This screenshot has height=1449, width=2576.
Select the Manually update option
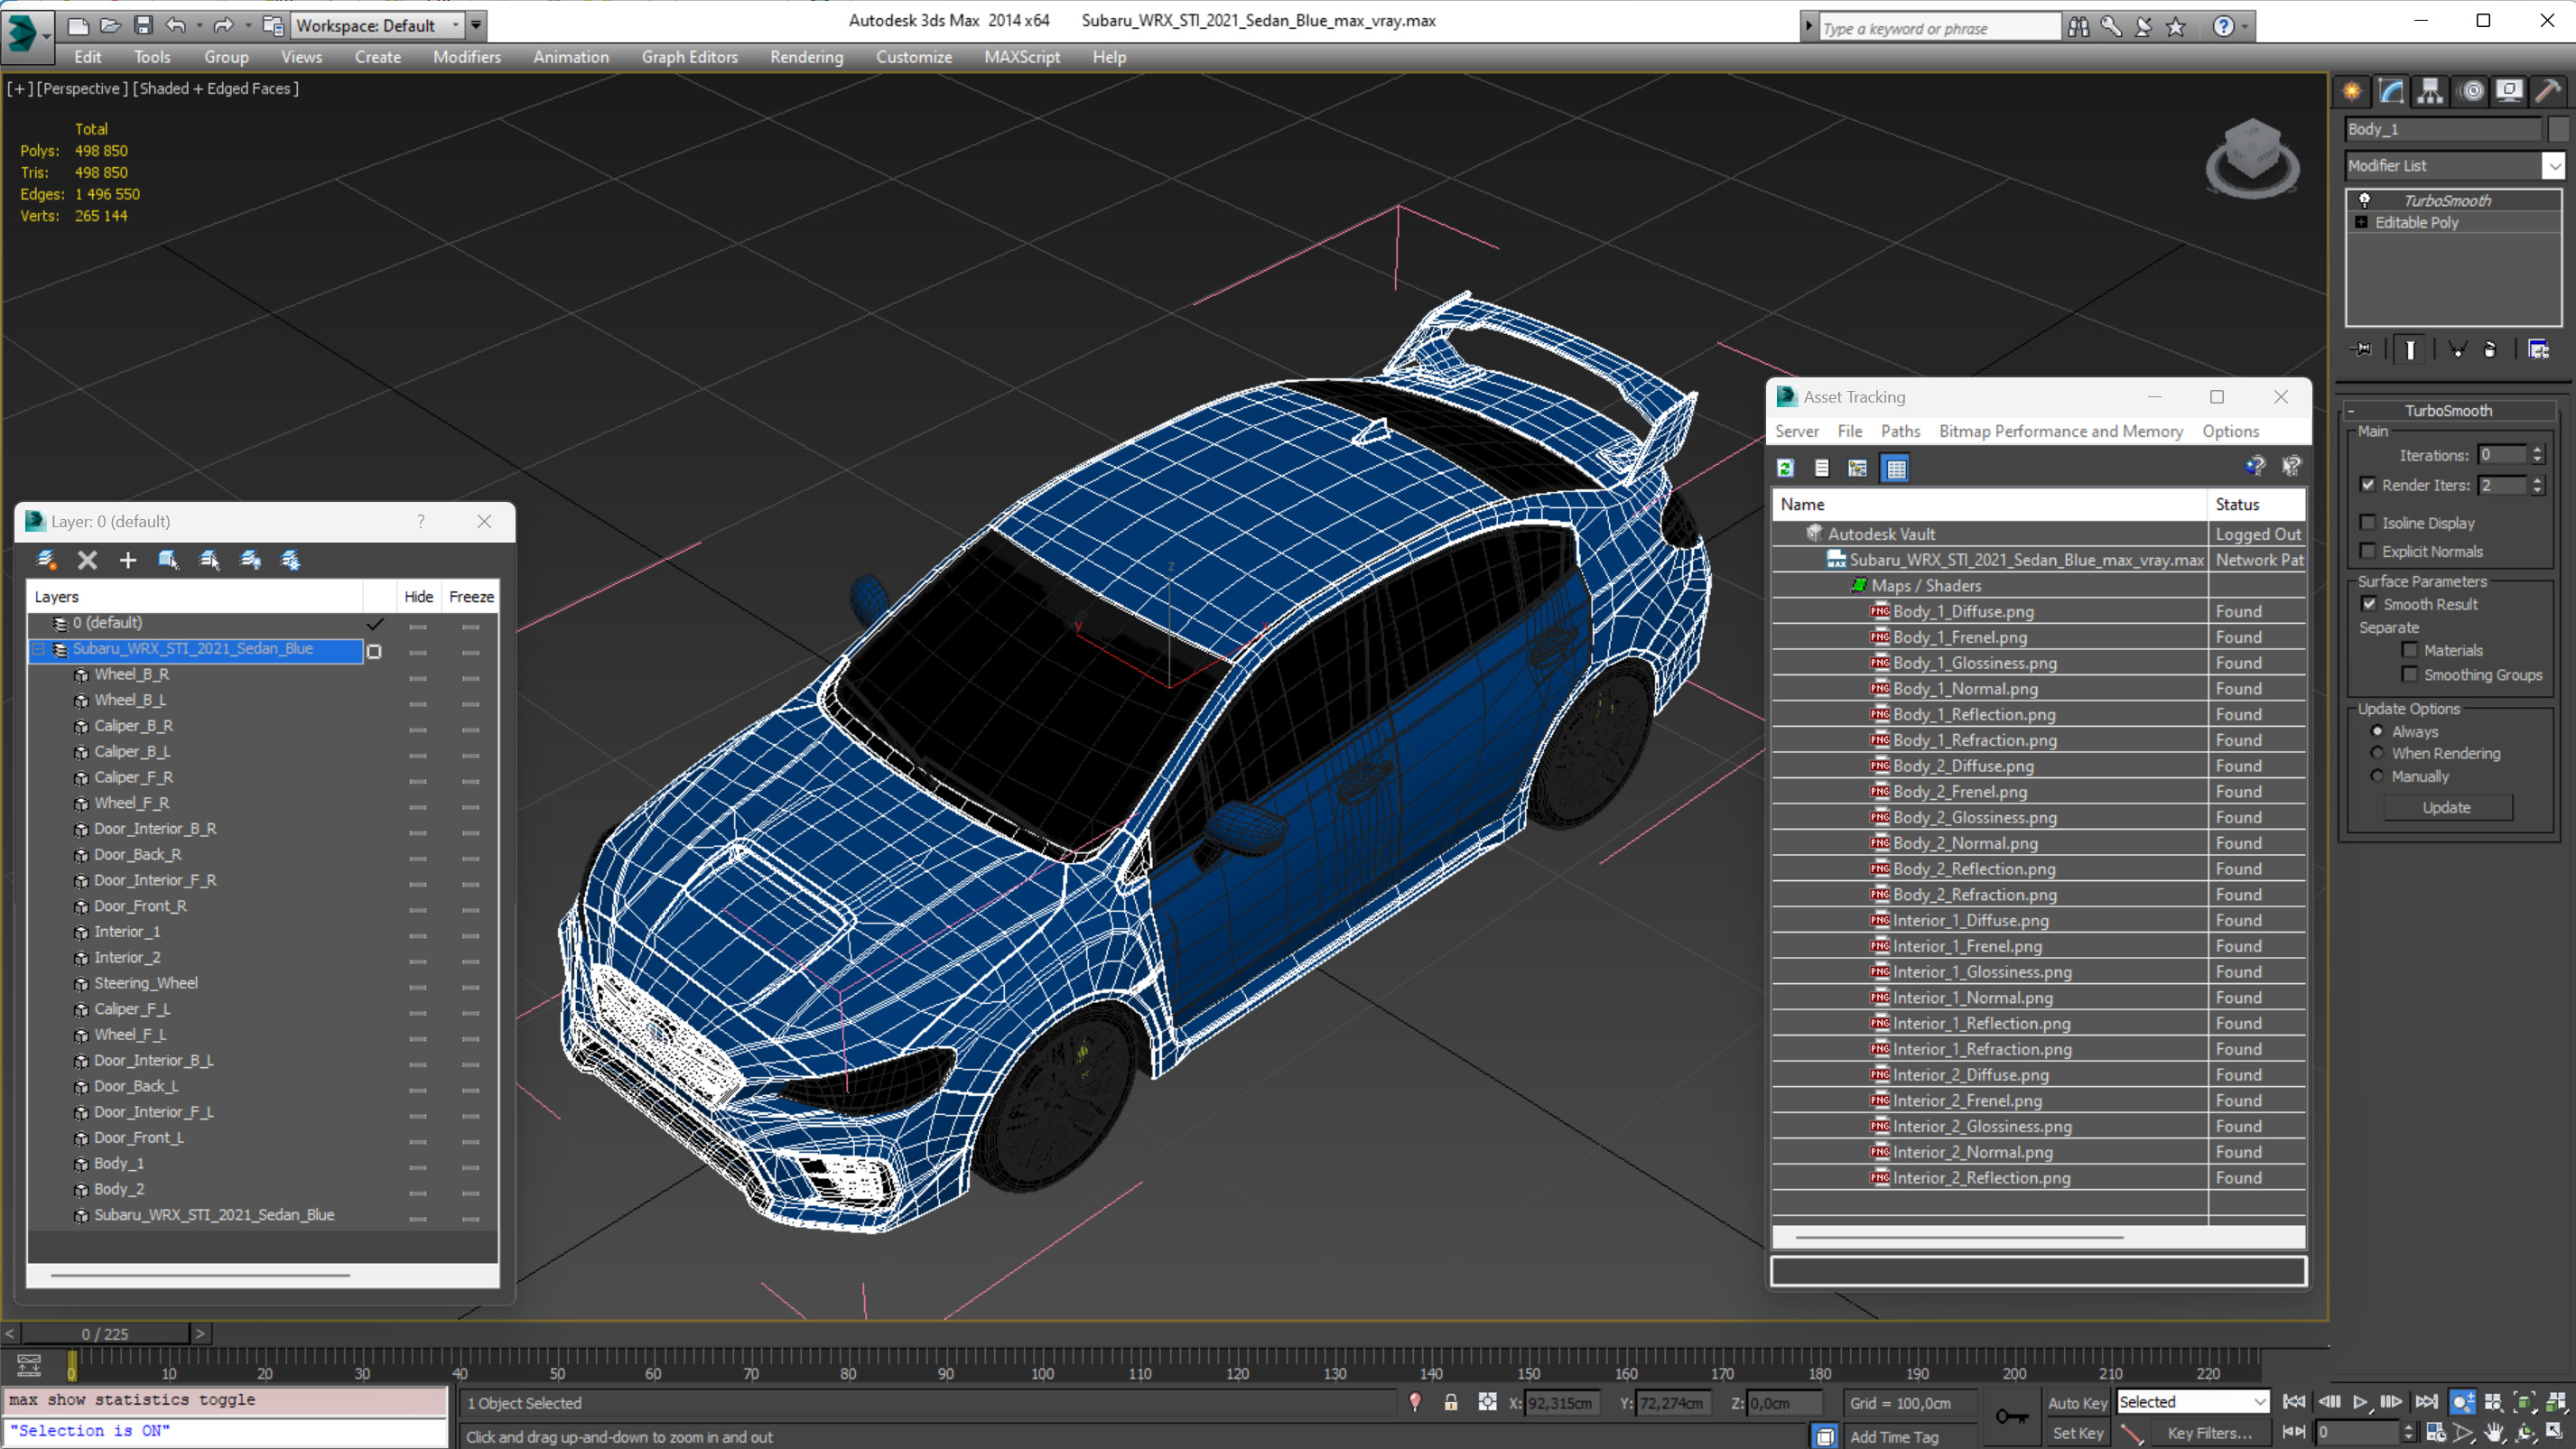(x=2378, y=776)
